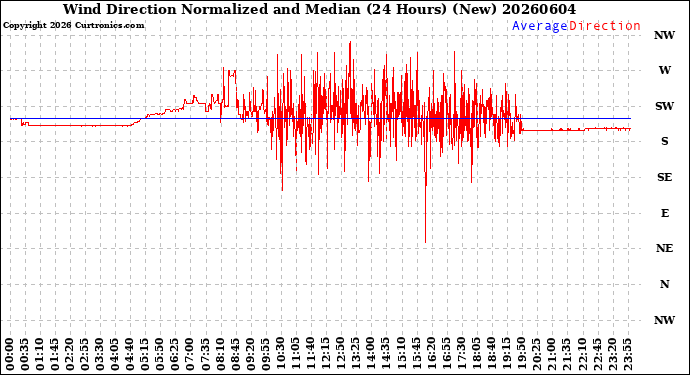Click the 01:10 time axis label
Viewport: 690px width, 375px height.
[40, 355]
